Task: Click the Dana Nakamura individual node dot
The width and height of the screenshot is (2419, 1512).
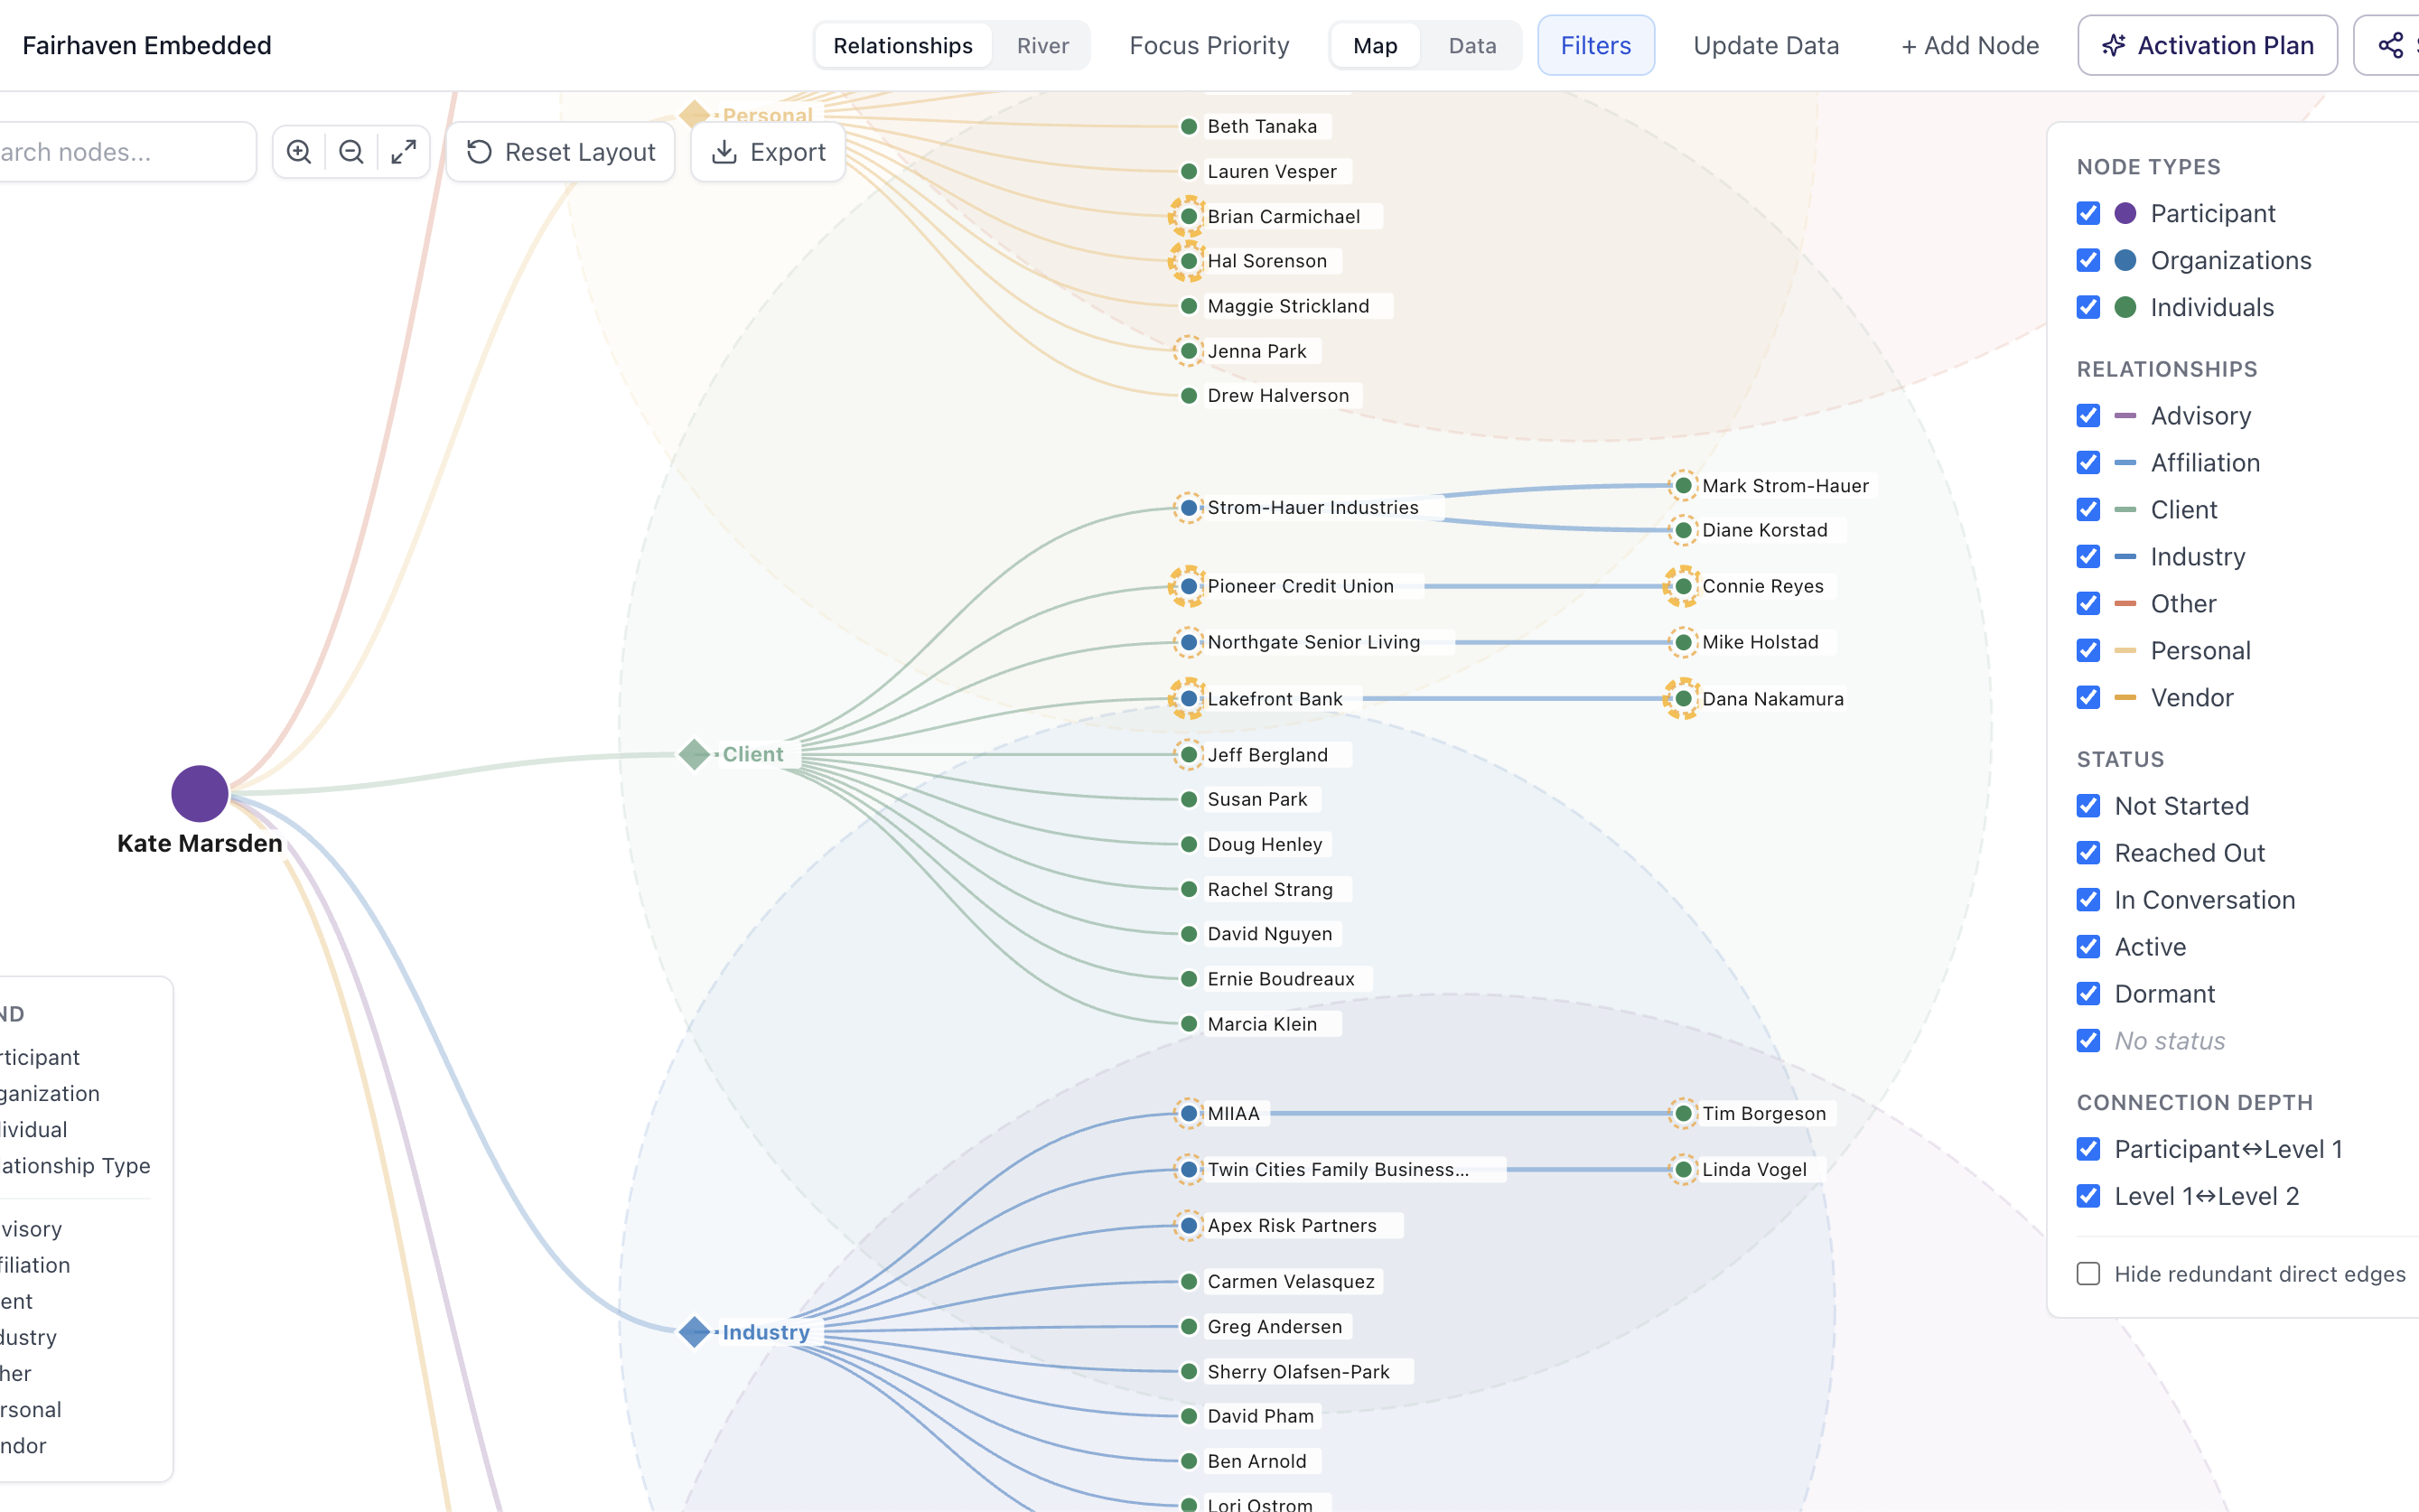Action: (x=1683, y=699)
